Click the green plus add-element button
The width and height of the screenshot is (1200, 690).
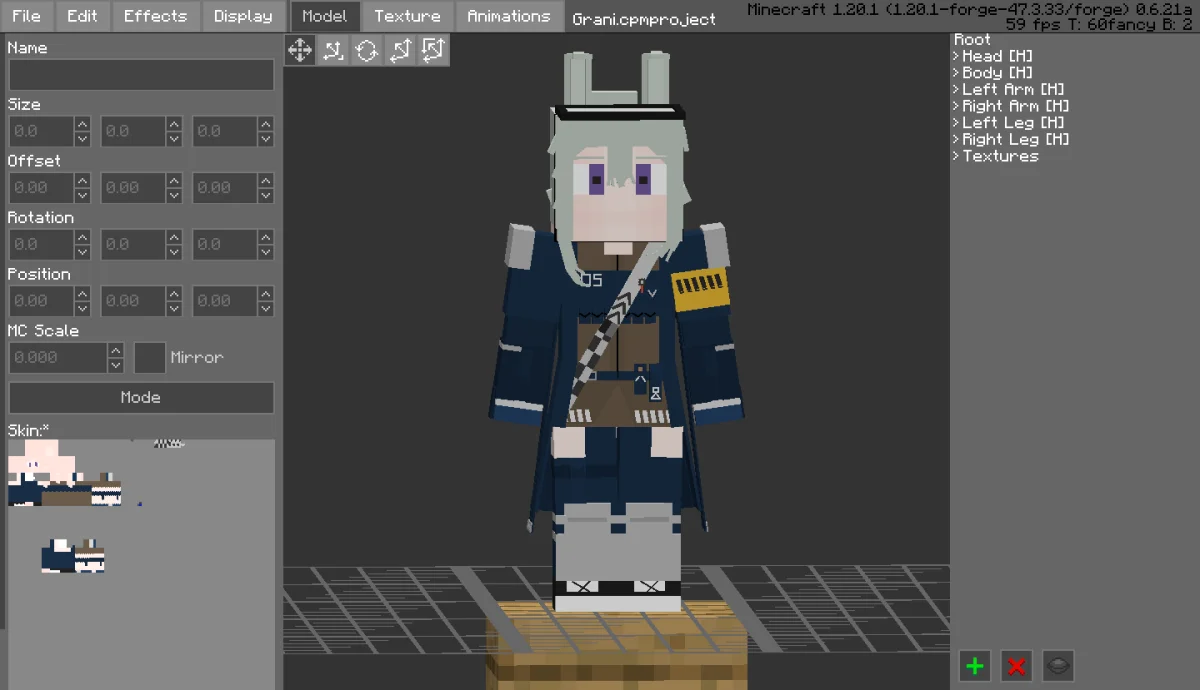(x=975, y=665)
